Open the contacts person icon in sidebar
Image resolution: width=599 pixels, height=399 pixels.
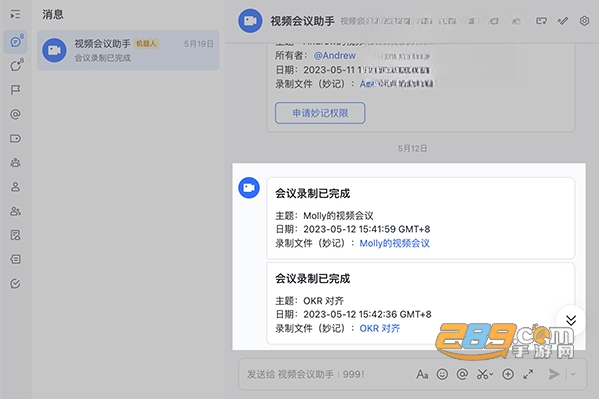click(15, 187)
